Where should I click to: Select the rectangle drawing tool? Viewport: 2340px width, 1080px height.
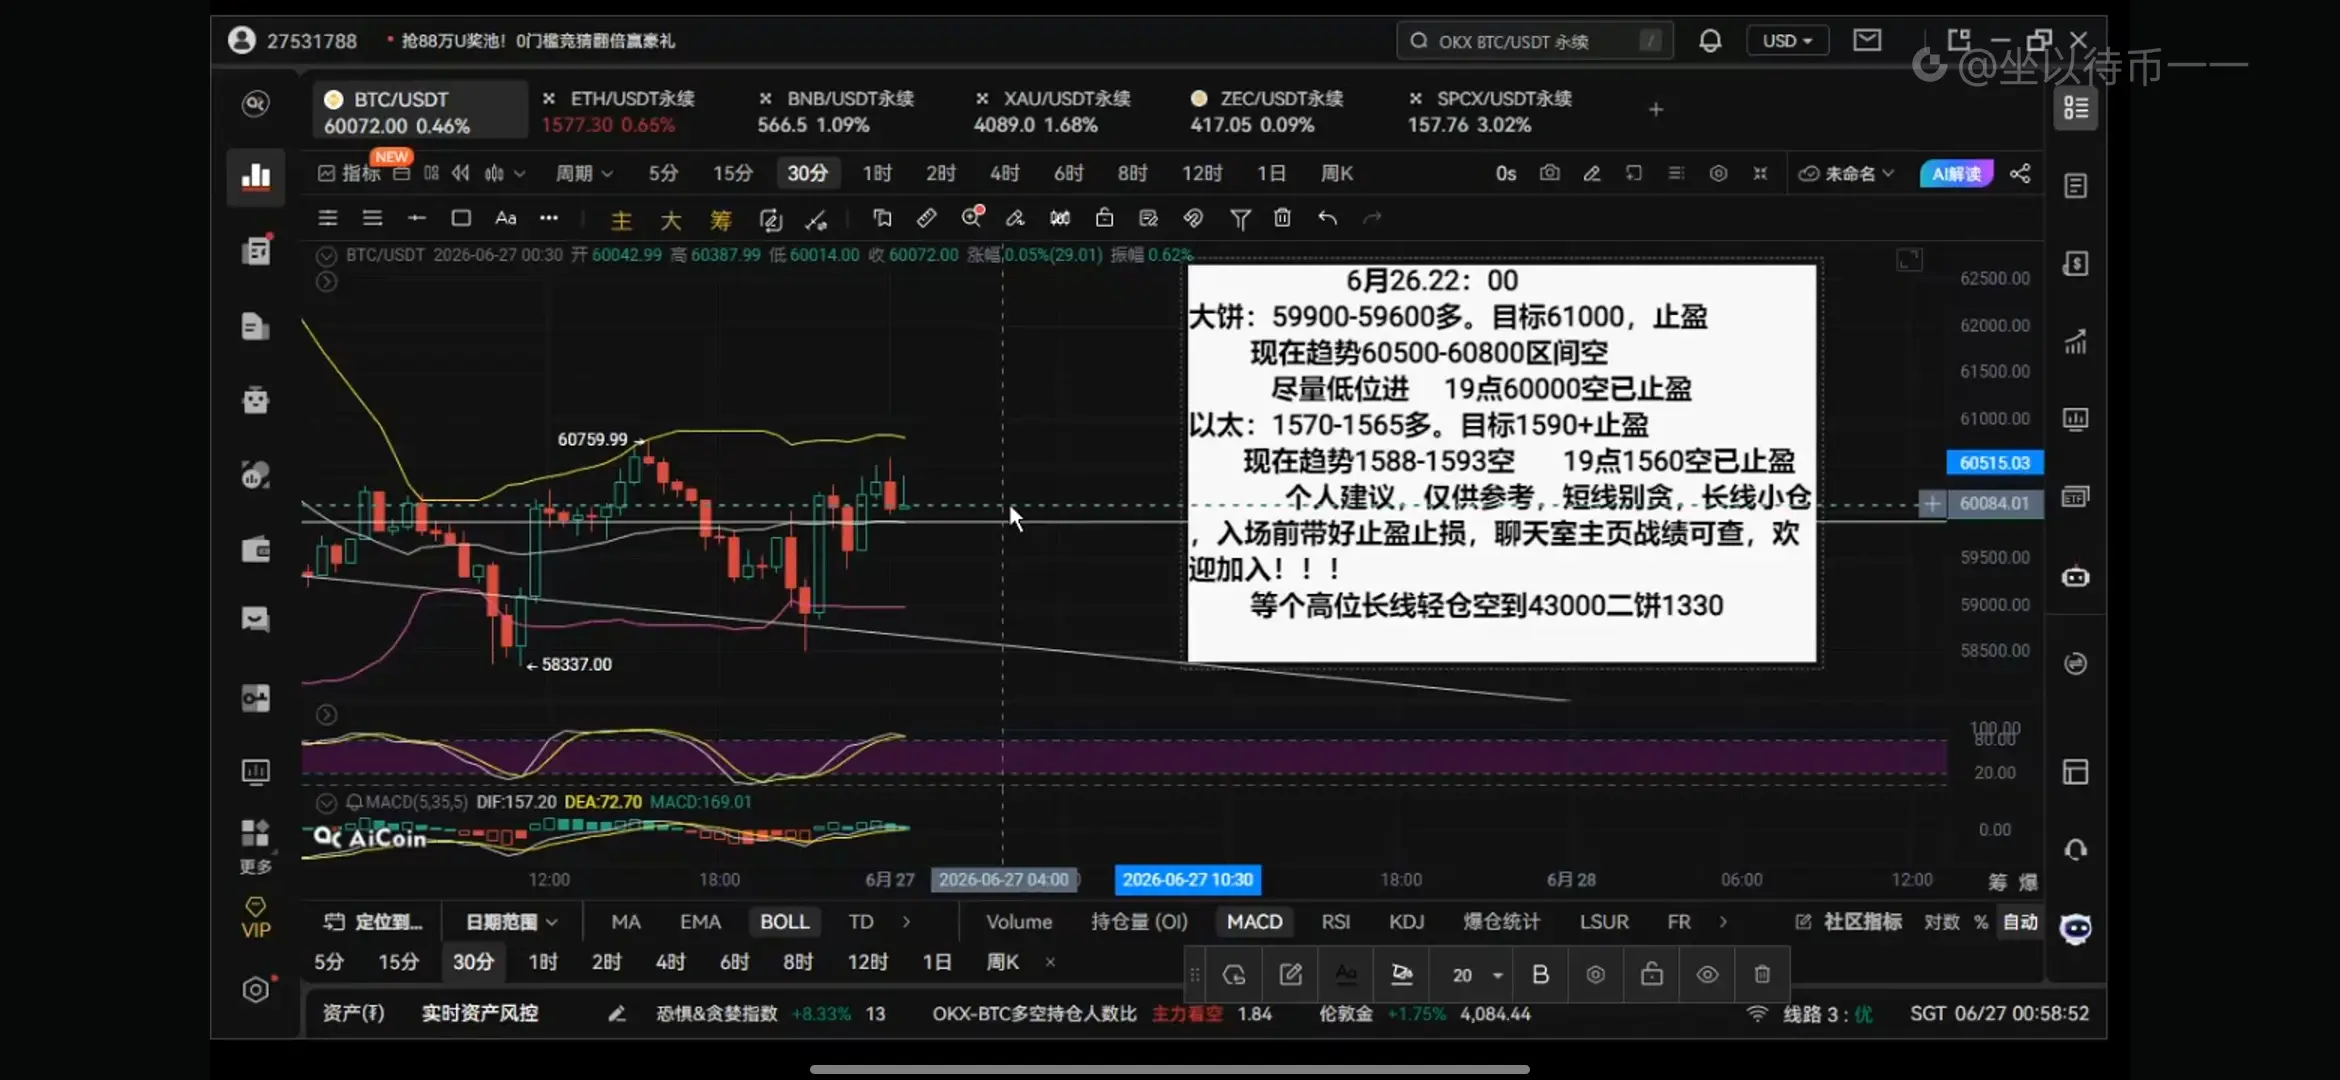pyautogui.click(x=461, y=218)
